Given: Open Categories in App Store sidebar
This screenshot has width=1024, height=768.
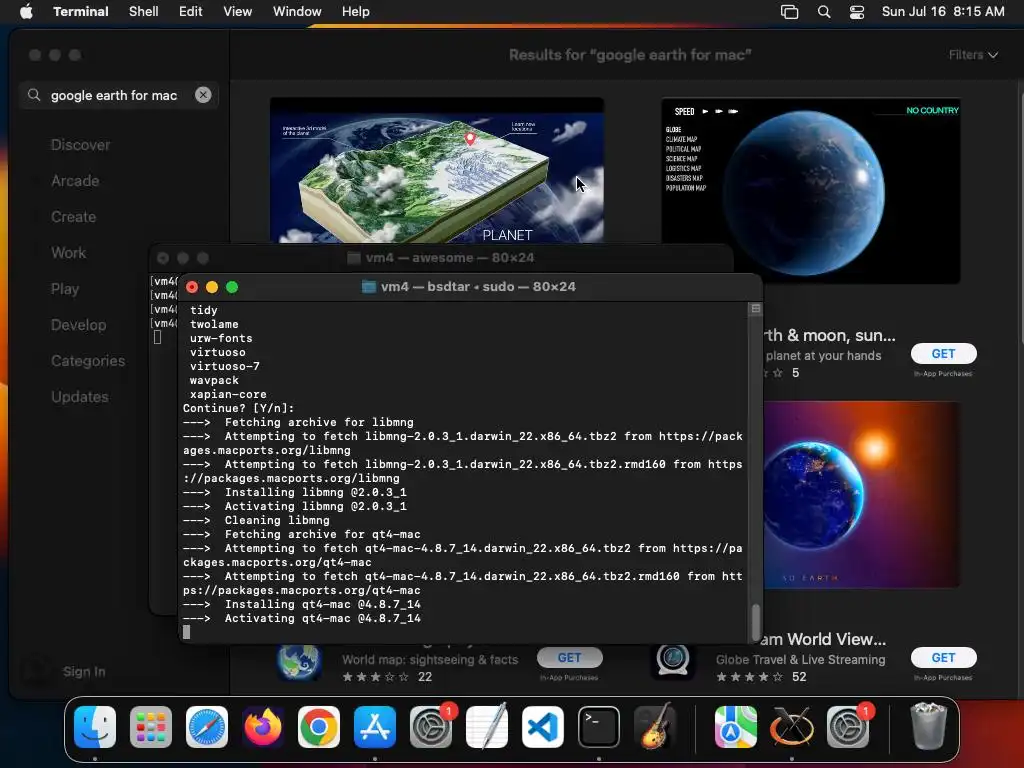Looking at the screenshot, I should 88,360.
